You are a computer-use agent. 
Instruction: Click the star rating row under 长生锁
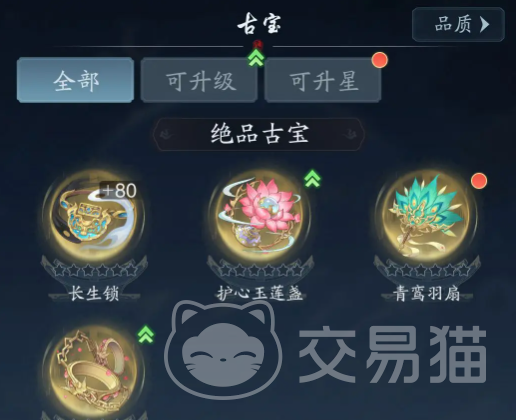(94, 270)
